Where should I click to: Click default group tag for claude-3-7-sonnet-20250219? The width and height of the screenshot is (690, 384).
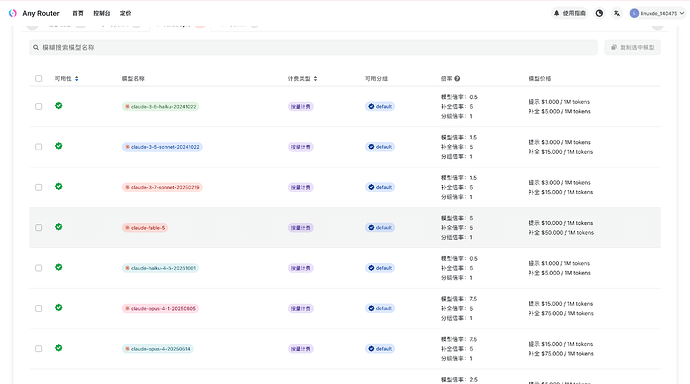point(380,187)
